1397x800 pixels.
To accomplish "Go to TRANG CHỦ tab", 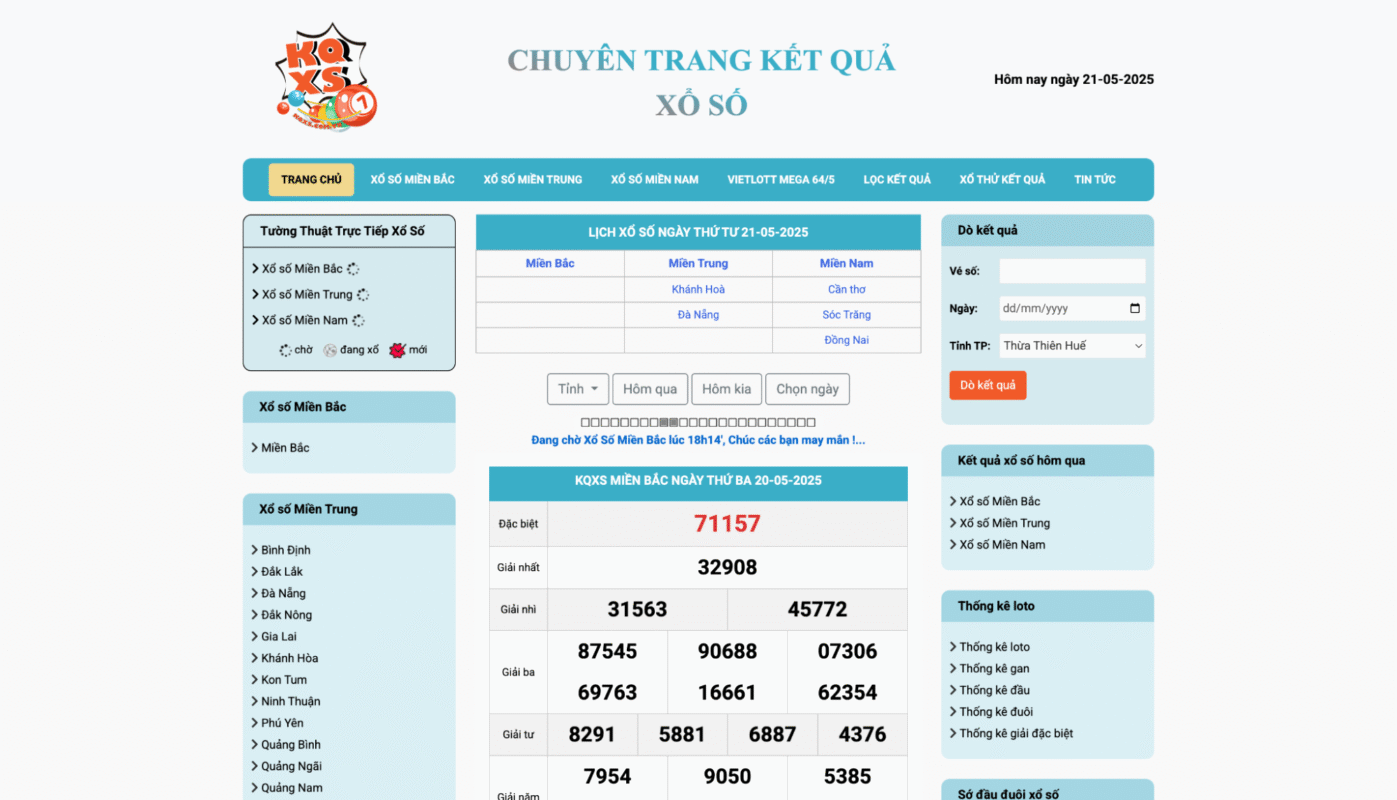I will coord(311,180).
